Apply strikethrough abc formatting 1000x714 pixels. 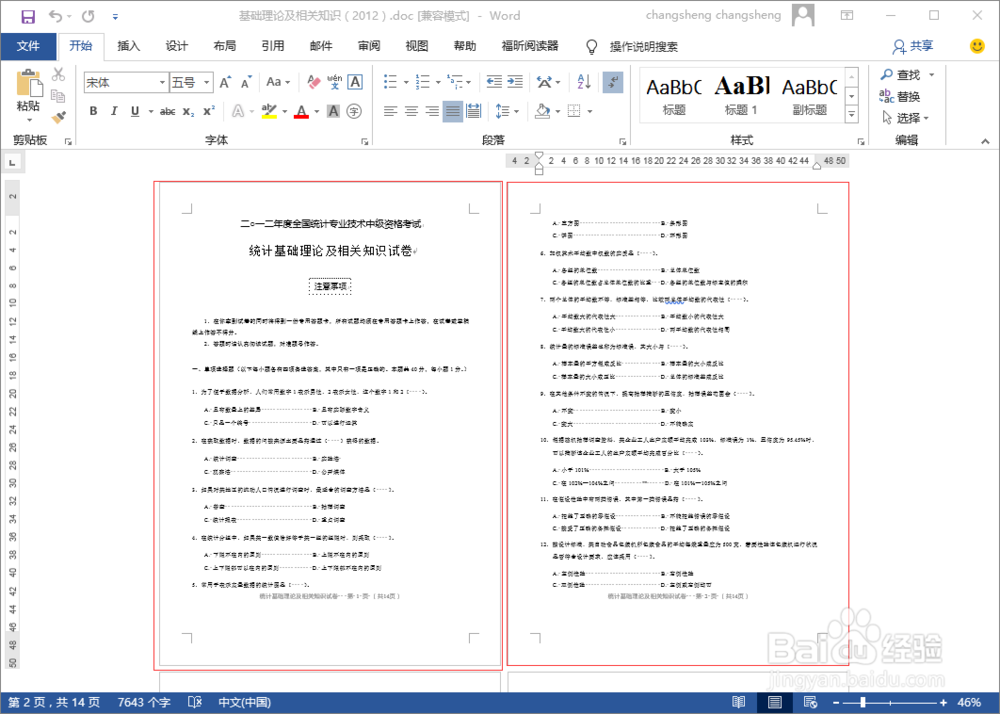[168, 112]
